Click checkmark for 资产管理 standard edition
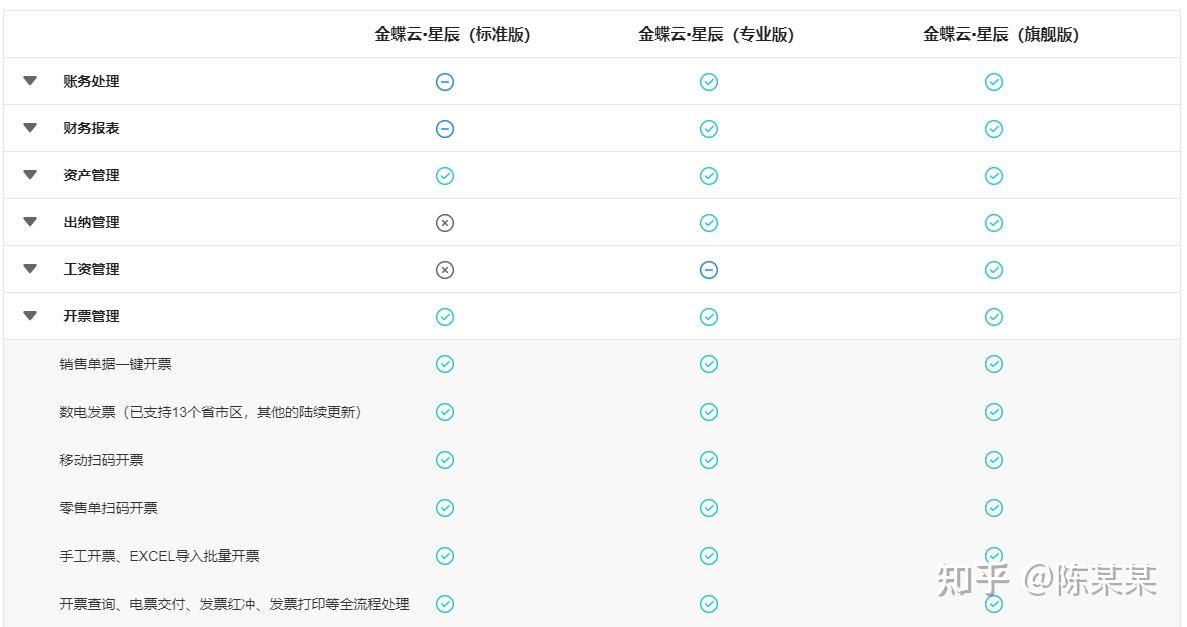Image resolution: width=1187 pixels, height=627 pixels. click(445, 176)
